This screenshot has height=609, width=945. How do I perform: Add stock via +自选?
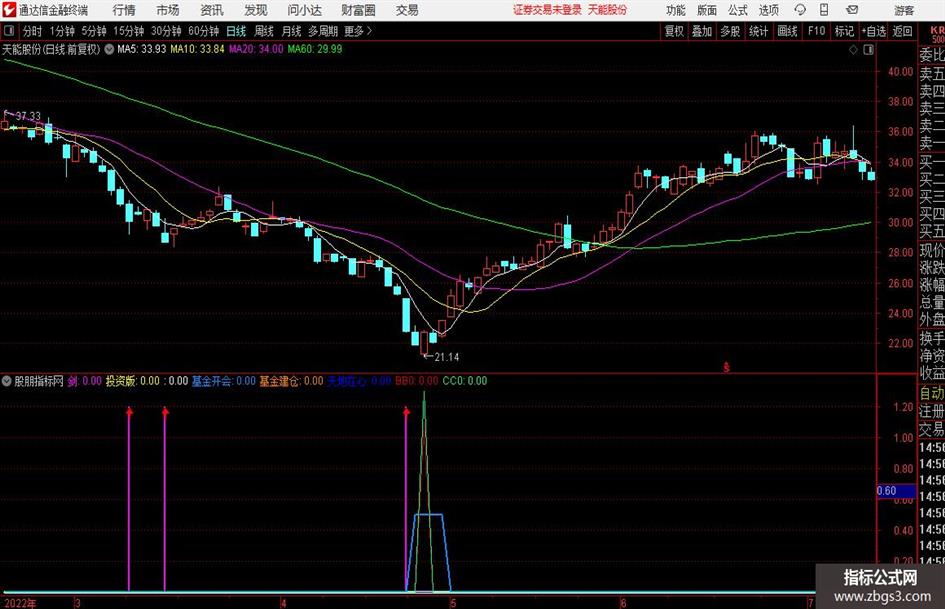873,31
